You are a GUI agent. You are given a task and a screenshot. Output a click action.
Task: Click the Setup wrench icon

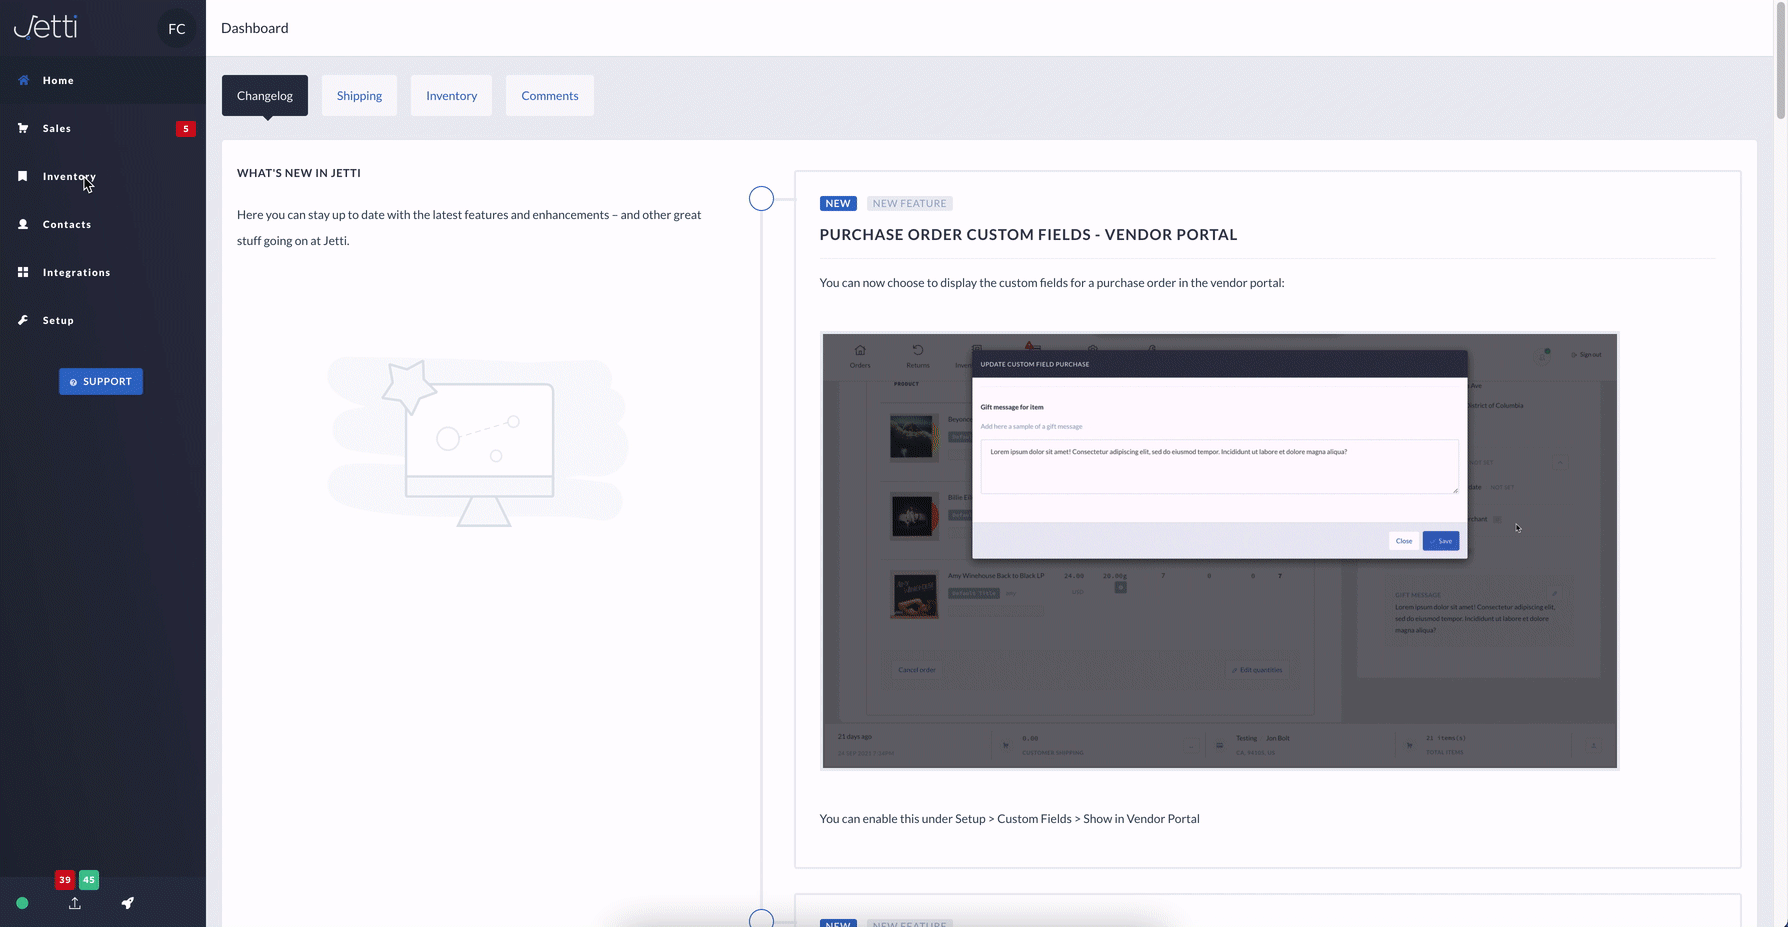click(23, 320)
